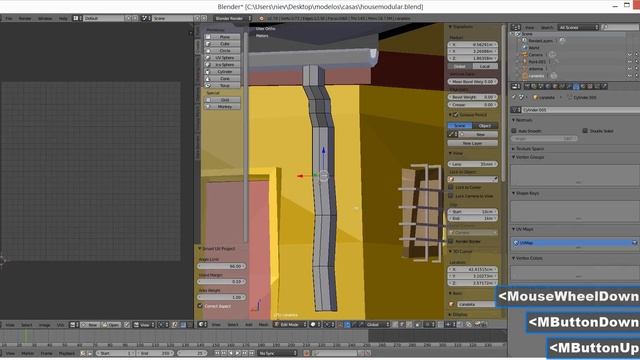Add a Monkey mesh primitive
The image size is (640, 360).
[222, 107]
